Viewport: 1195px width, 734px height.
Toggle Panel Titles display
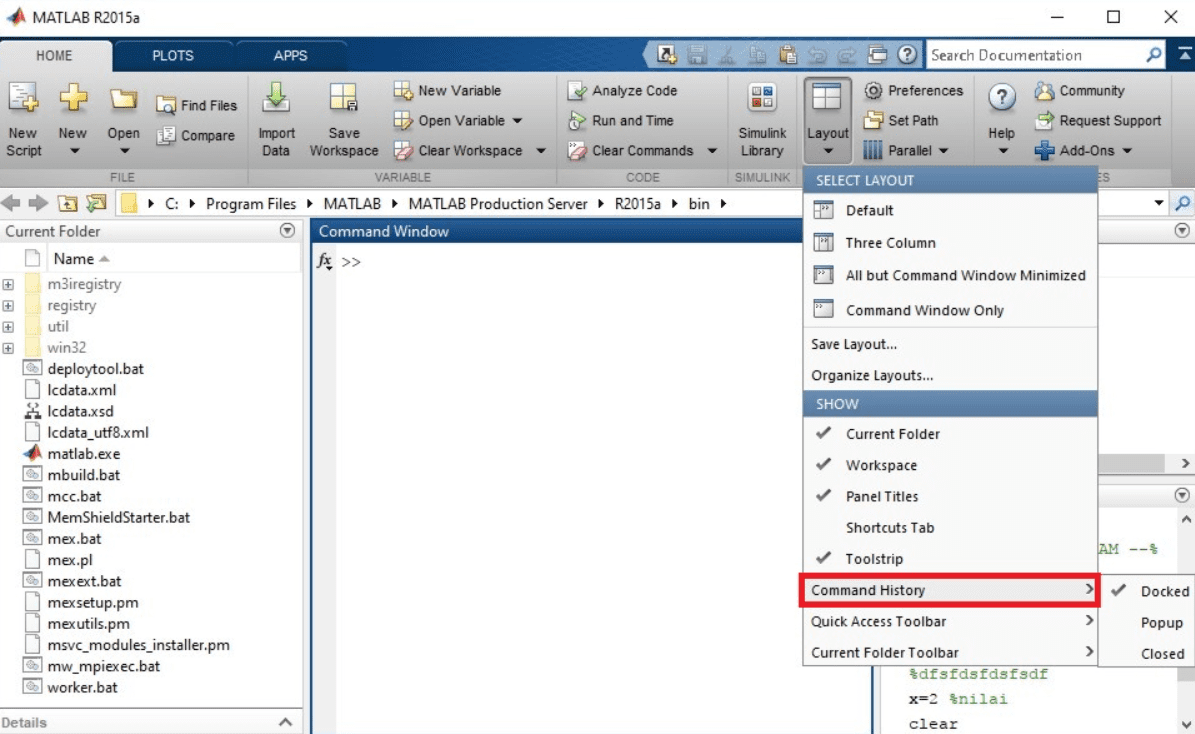[x=950, y=496]
